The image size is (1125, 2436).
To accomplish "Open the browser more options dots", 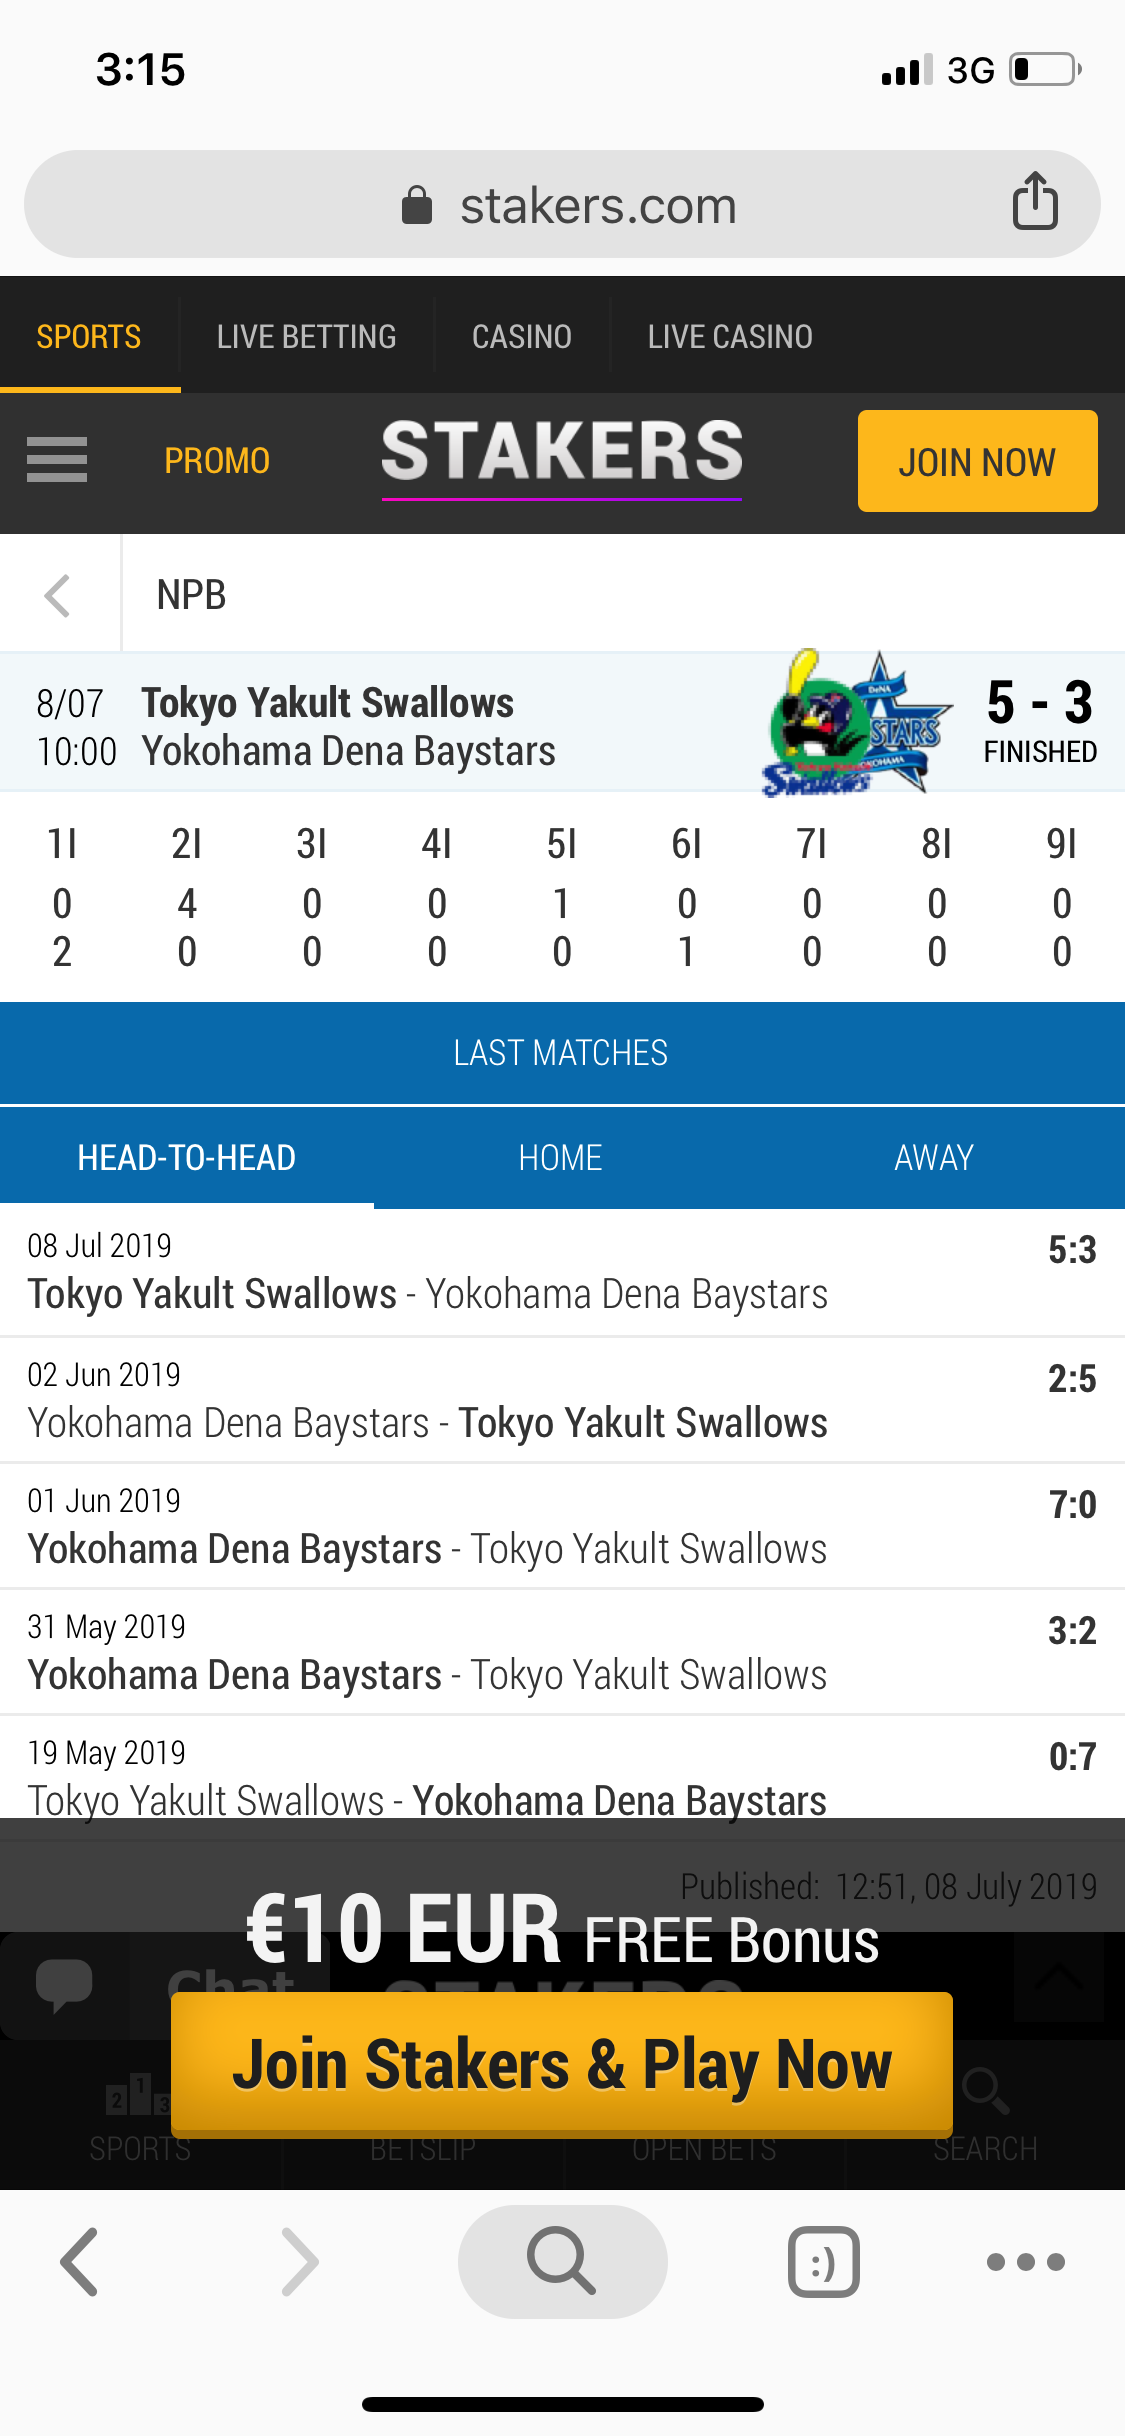I will point(1025,2261).
